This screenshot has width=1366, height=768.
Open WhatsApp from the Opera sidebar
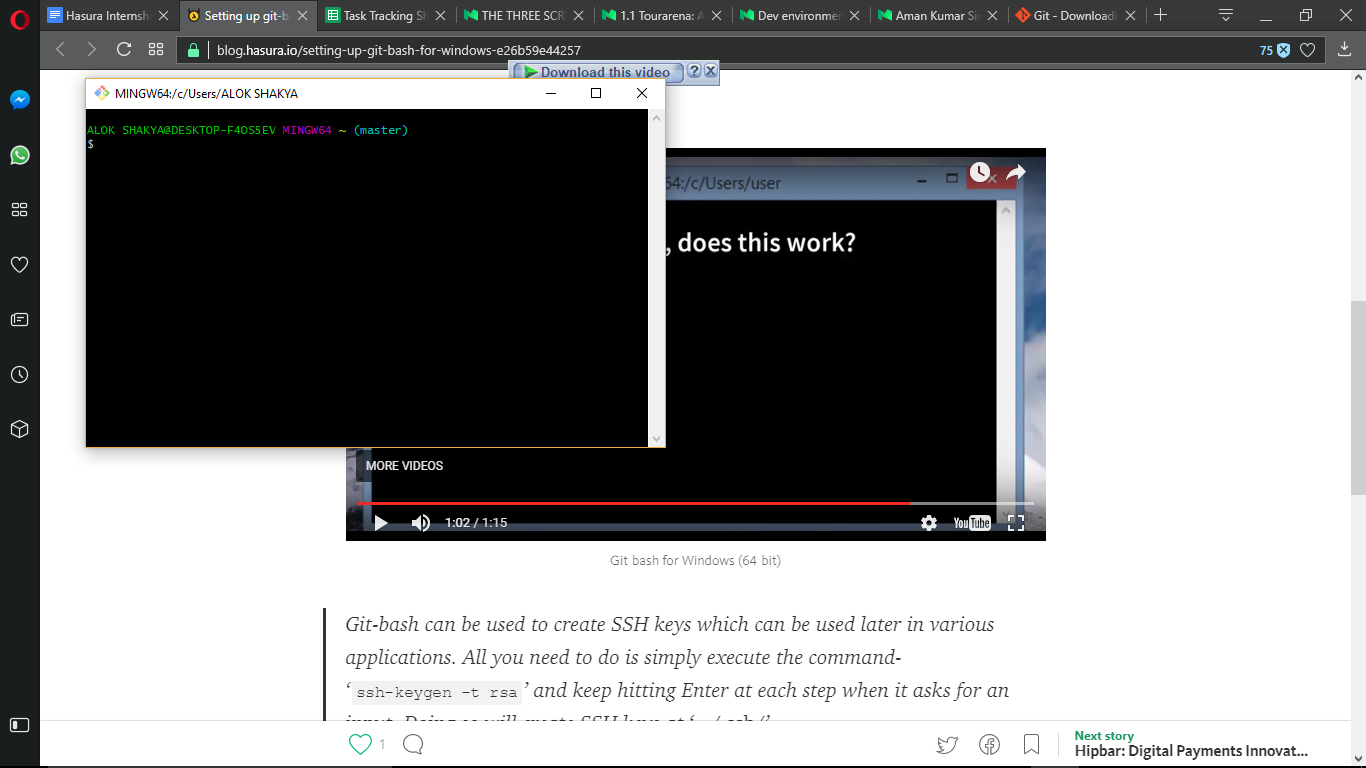pyautogui.click(x=19, y=155)
